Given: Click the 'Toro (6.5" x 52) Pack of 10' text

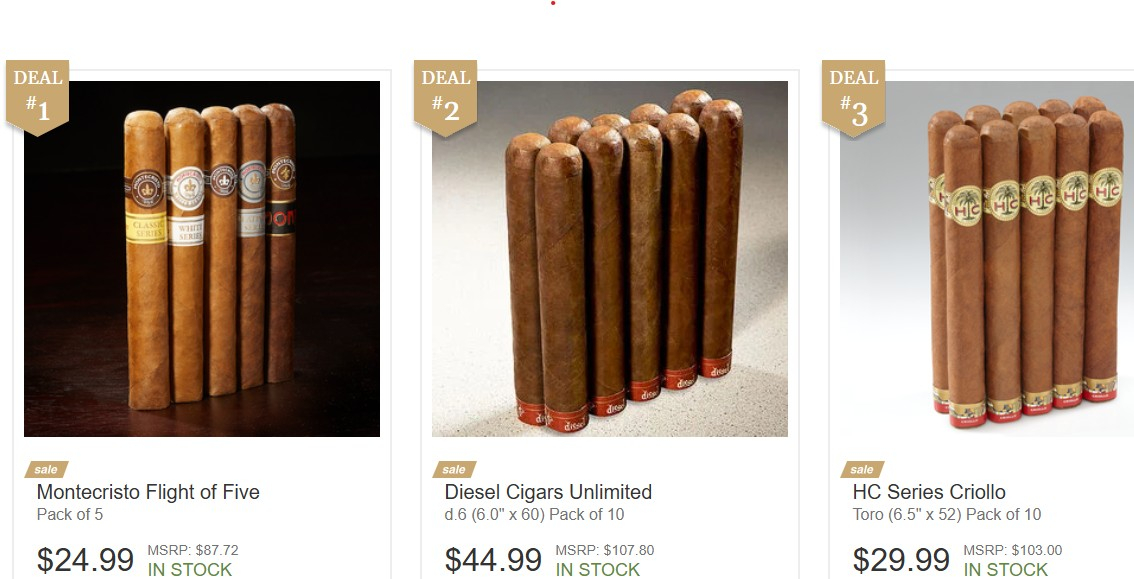Looking at the screenshot, I should [947, 515].
